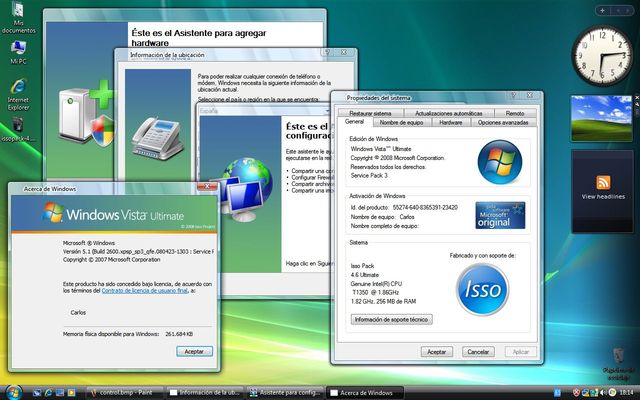Click Información de soporte técnico button
Viewport: 640px width, 400px height.
pos(391,319)
